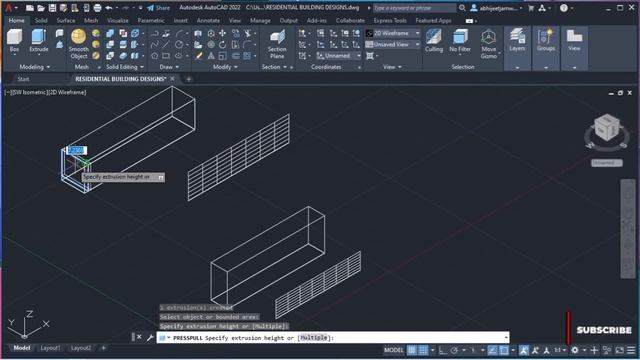Click the keyword search input field
The image size is (640, 360).
[x=414, y=8]
